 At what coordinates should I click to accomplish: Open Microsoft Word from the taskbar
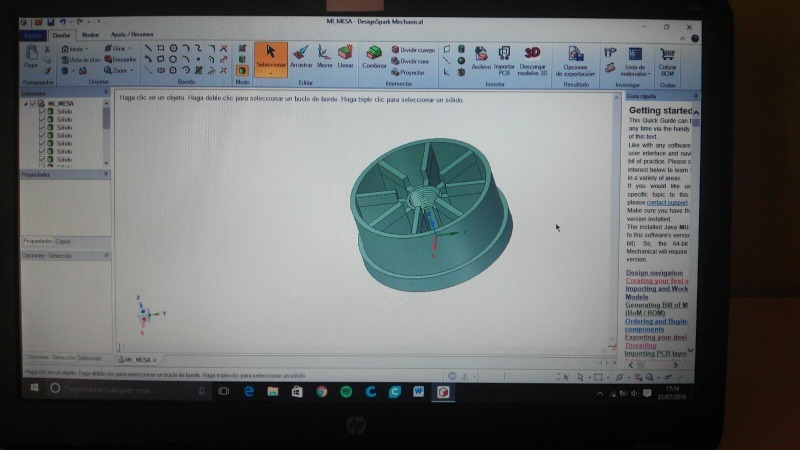click(x=418, y=392)
